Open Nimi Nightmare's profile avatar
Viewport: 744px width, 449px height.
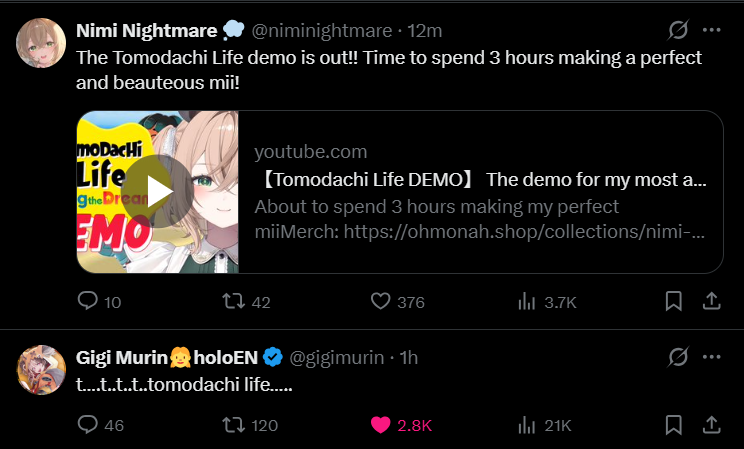click(x=41, y=43)
